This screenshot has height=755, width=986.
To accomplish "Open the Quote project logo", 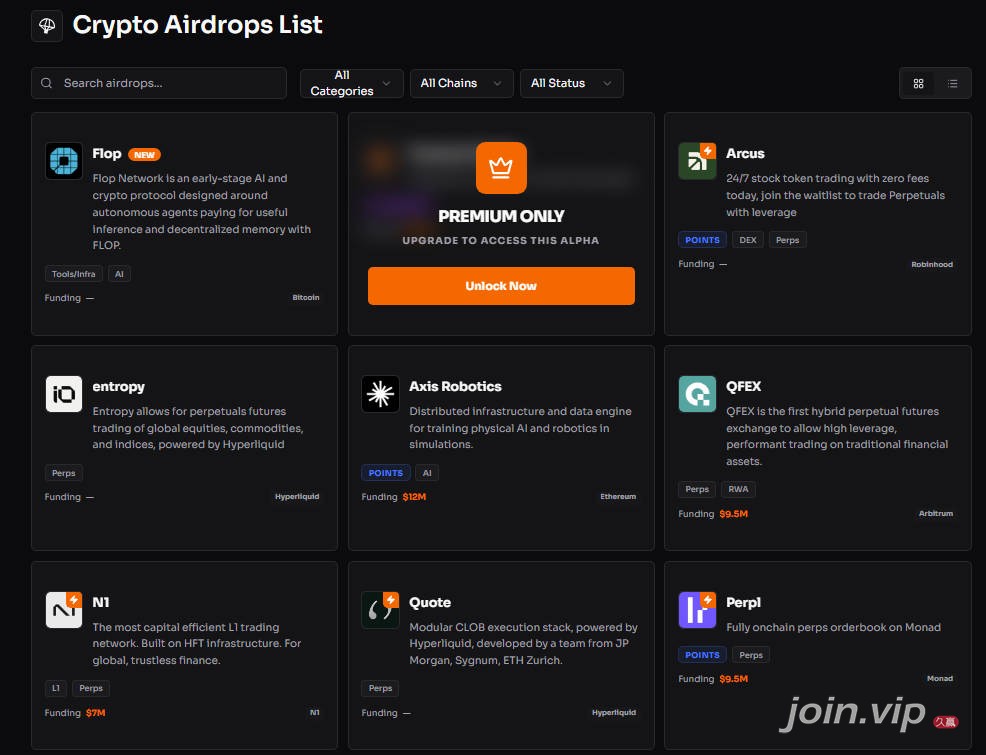I will click(380, 610).
